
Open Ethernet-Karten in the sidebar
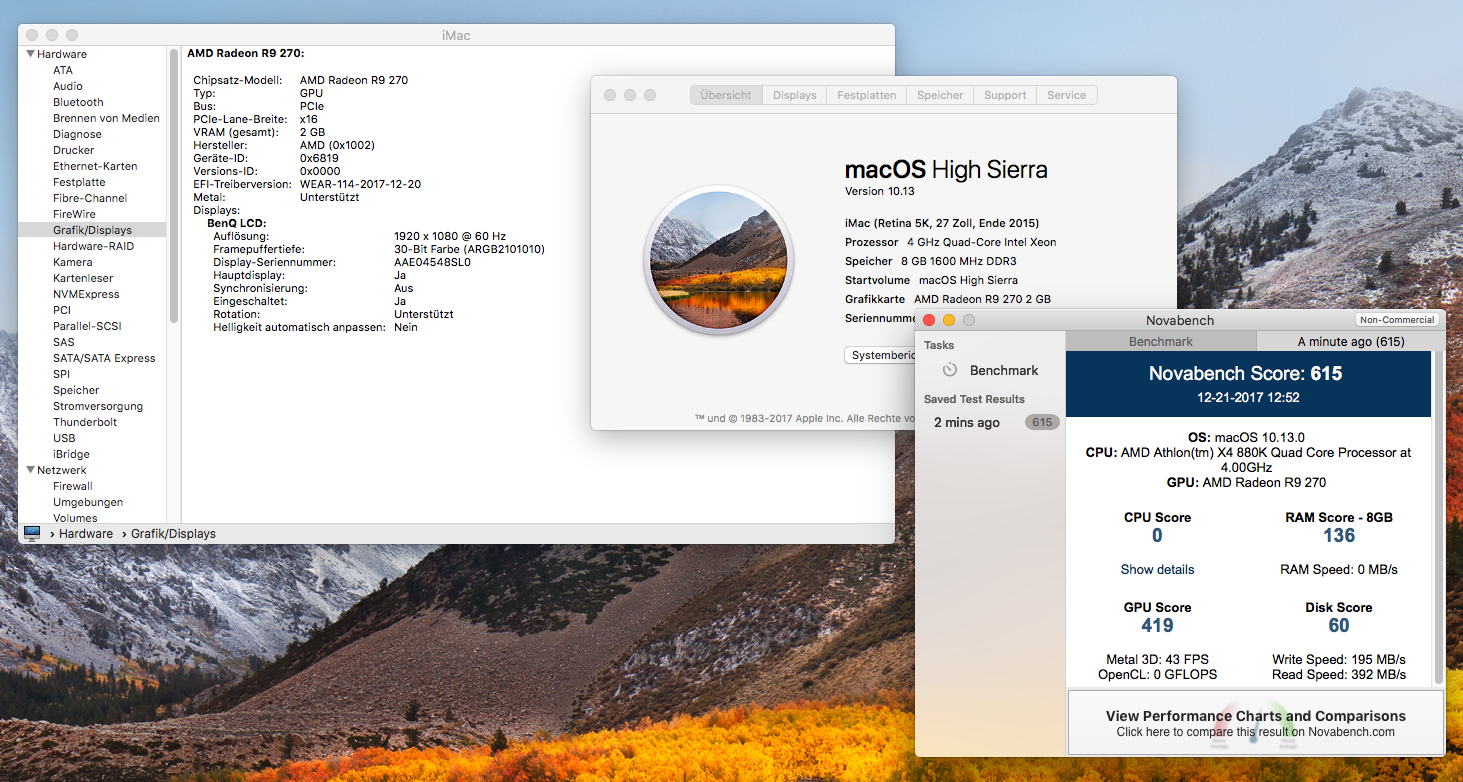coord(95,166)
